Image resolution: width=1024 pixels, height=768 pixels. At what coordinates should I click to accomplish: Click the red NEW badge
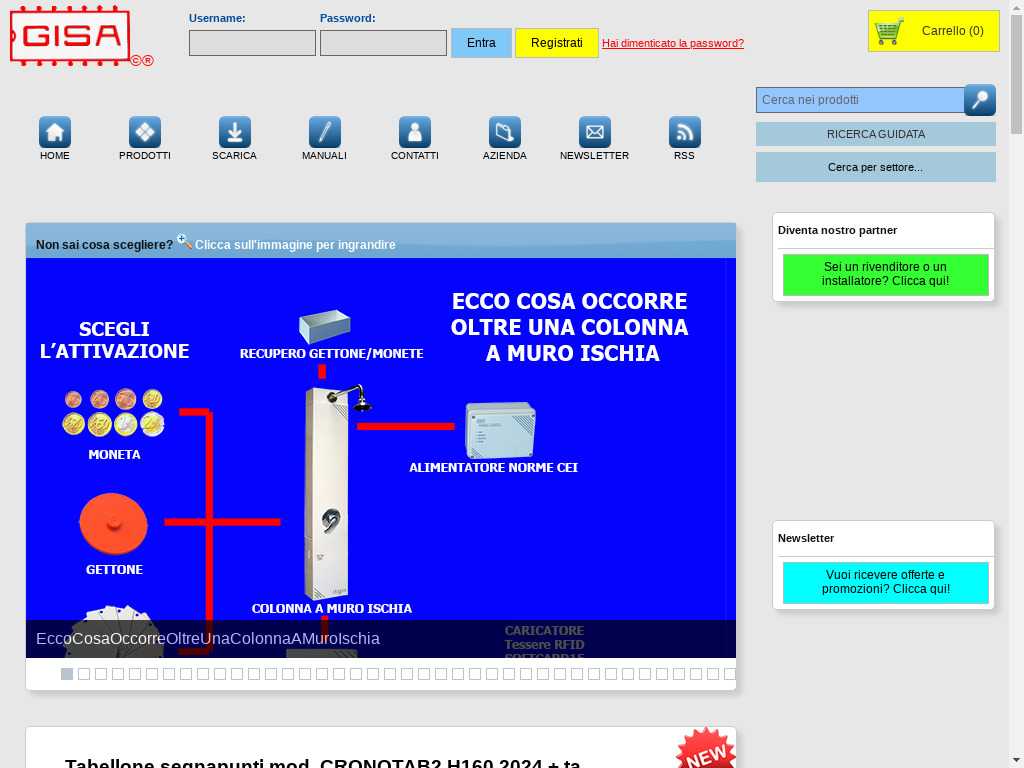pyautogui.click(x=705, y=748)
